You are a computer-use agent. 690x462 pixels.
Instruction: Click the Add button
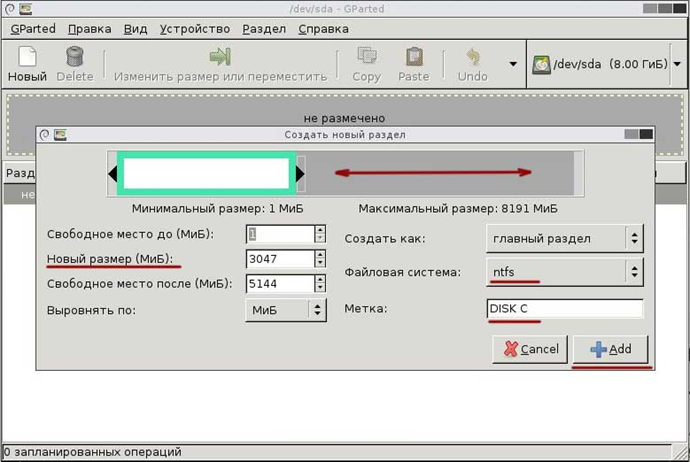(610, 349)
